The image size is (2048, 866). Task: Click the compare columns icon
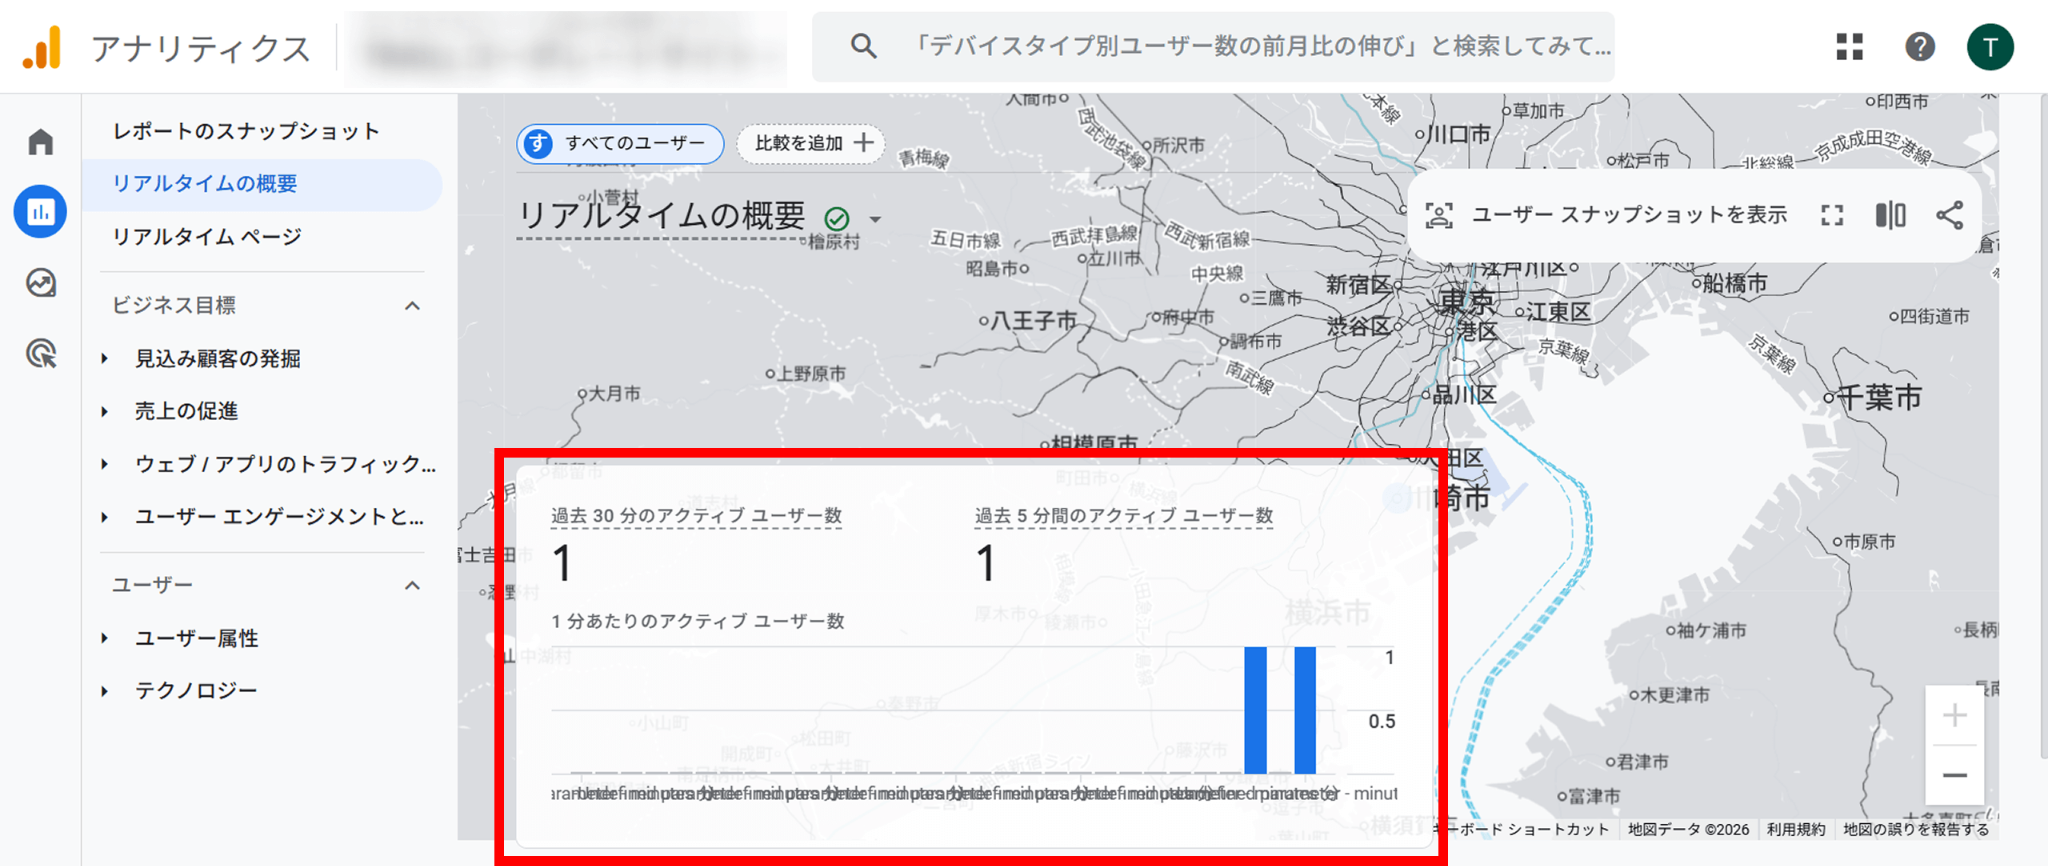point(1890,215)
